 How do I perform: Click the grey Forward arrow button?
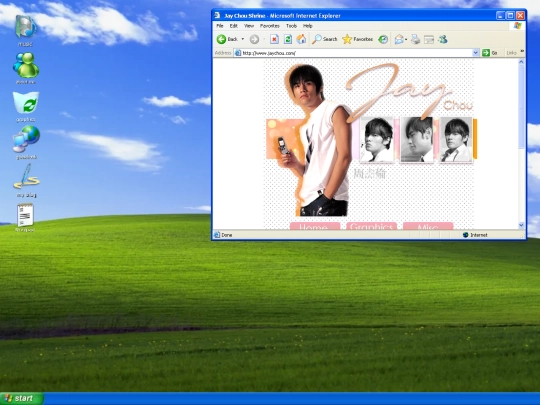254,40
